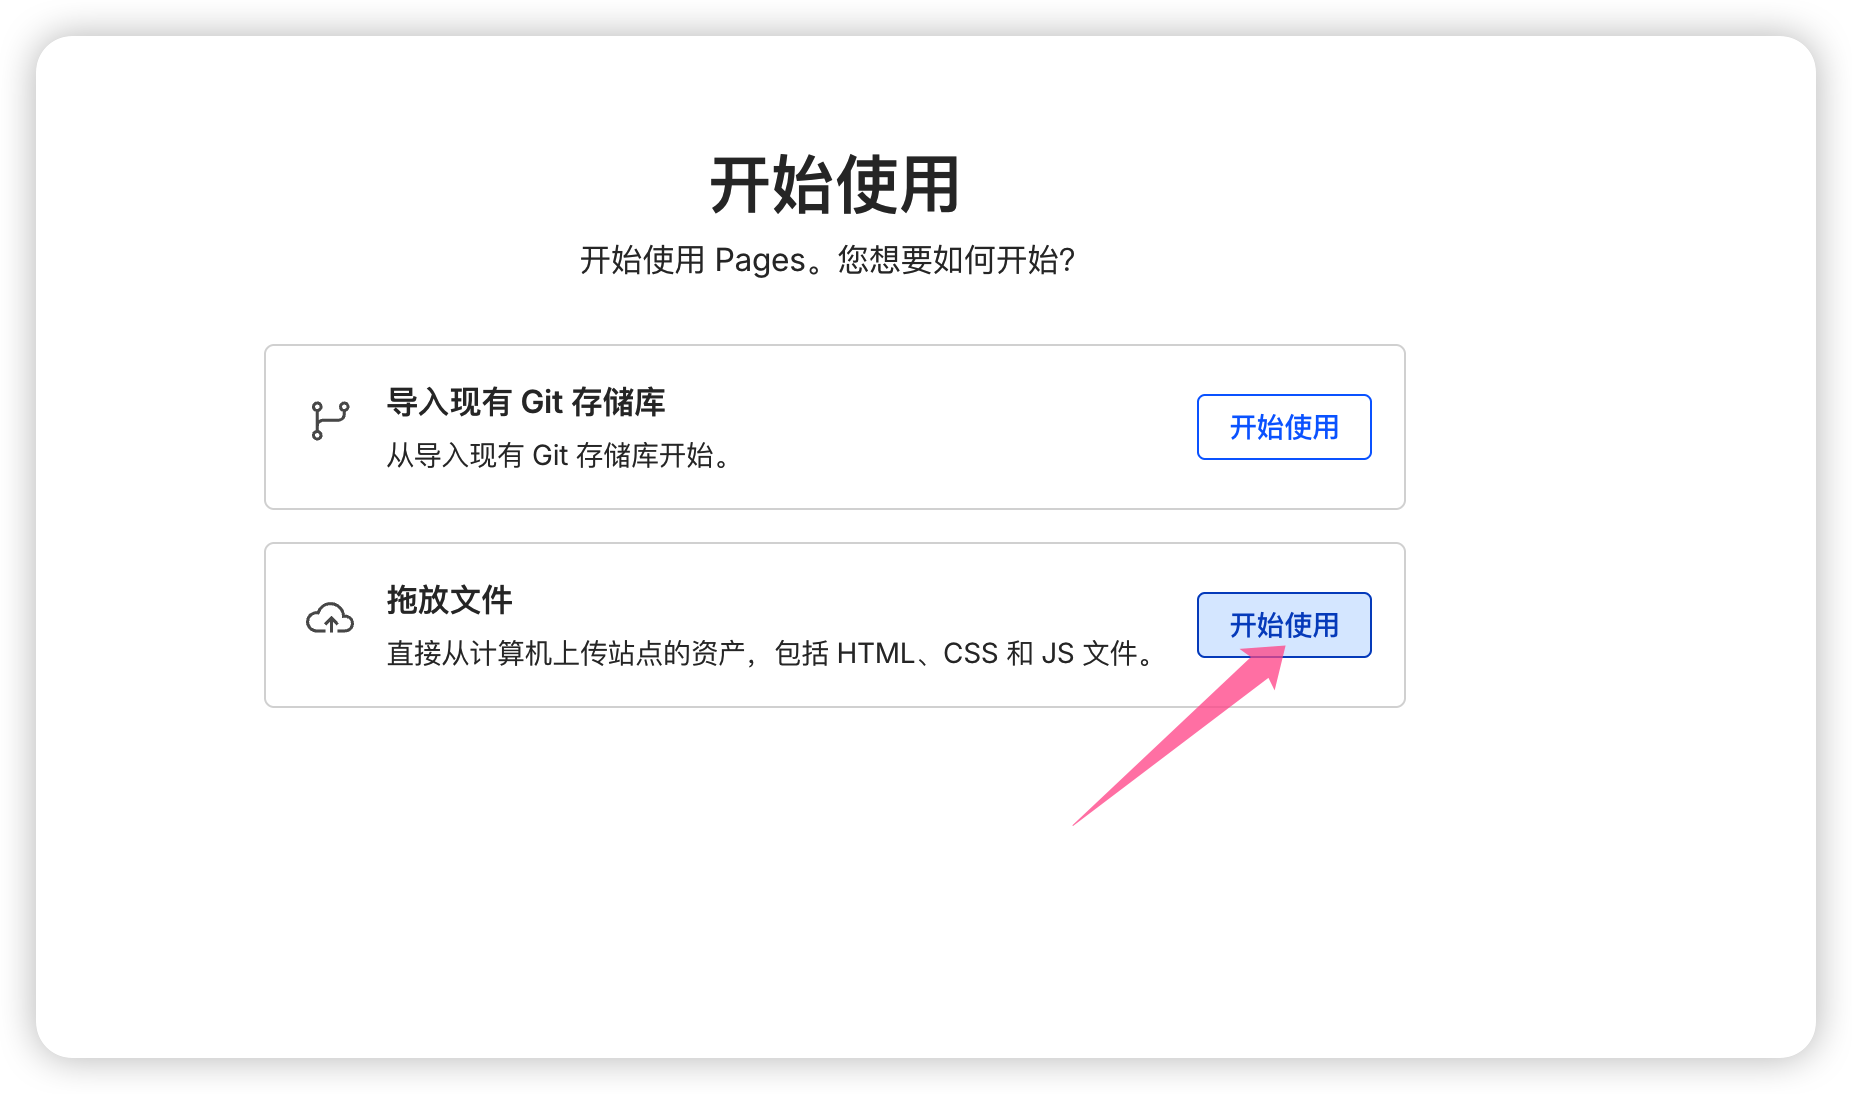
Task: Click the Git branch icon
Action: [330, 421]
